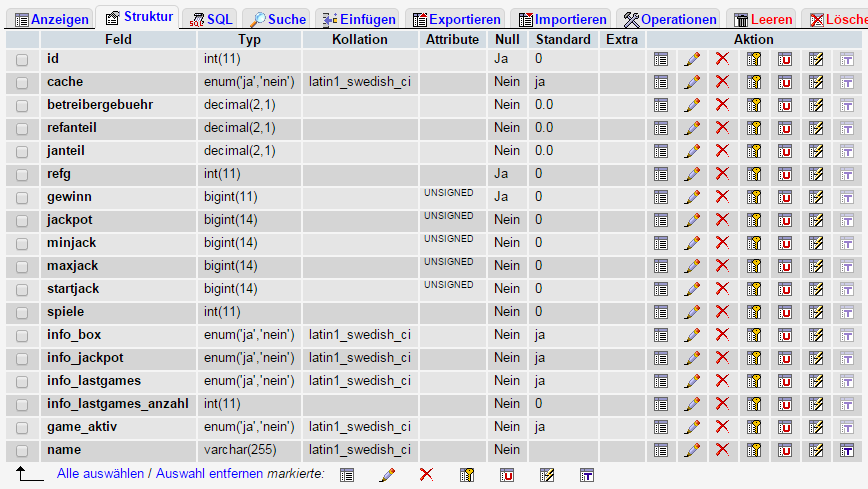Tick the checkbox next to the startjack field
This screenshot has width=868, height=489.
(22, 289)
